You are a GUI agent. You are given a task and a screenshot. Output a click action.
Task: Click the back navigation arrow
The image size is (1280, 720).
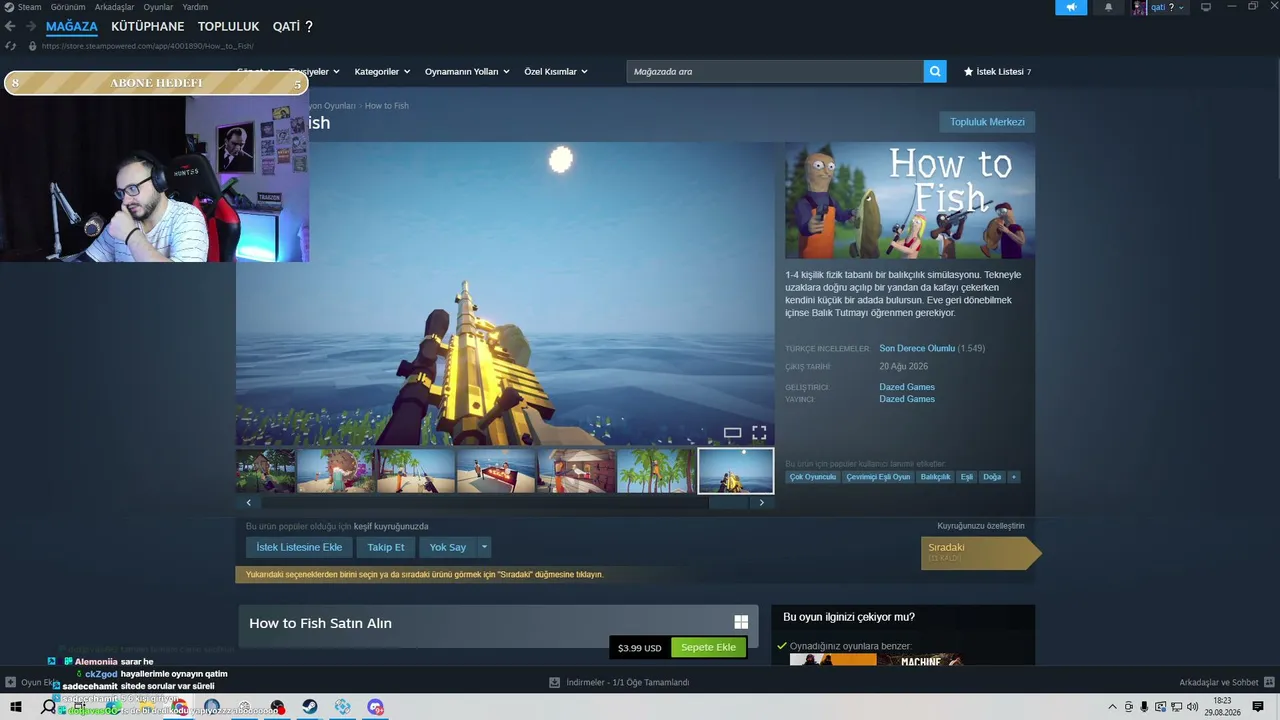pyautogui.click(x=11, y=26)
